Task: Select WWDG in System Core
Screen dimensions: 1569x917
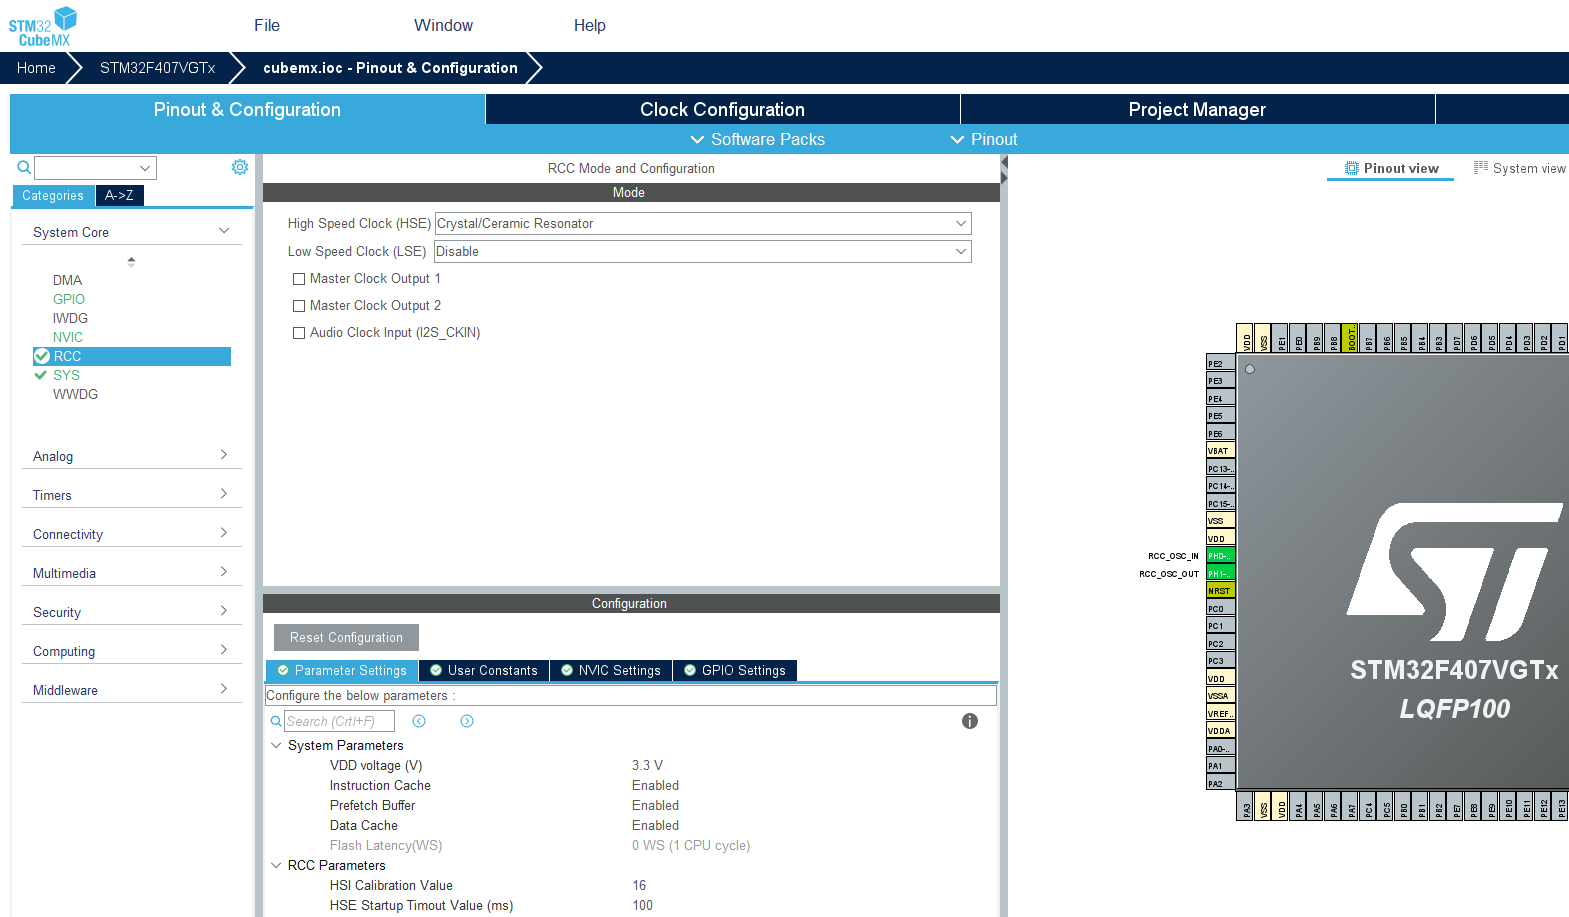Action: pyautogui.click(x=75, y=394)
